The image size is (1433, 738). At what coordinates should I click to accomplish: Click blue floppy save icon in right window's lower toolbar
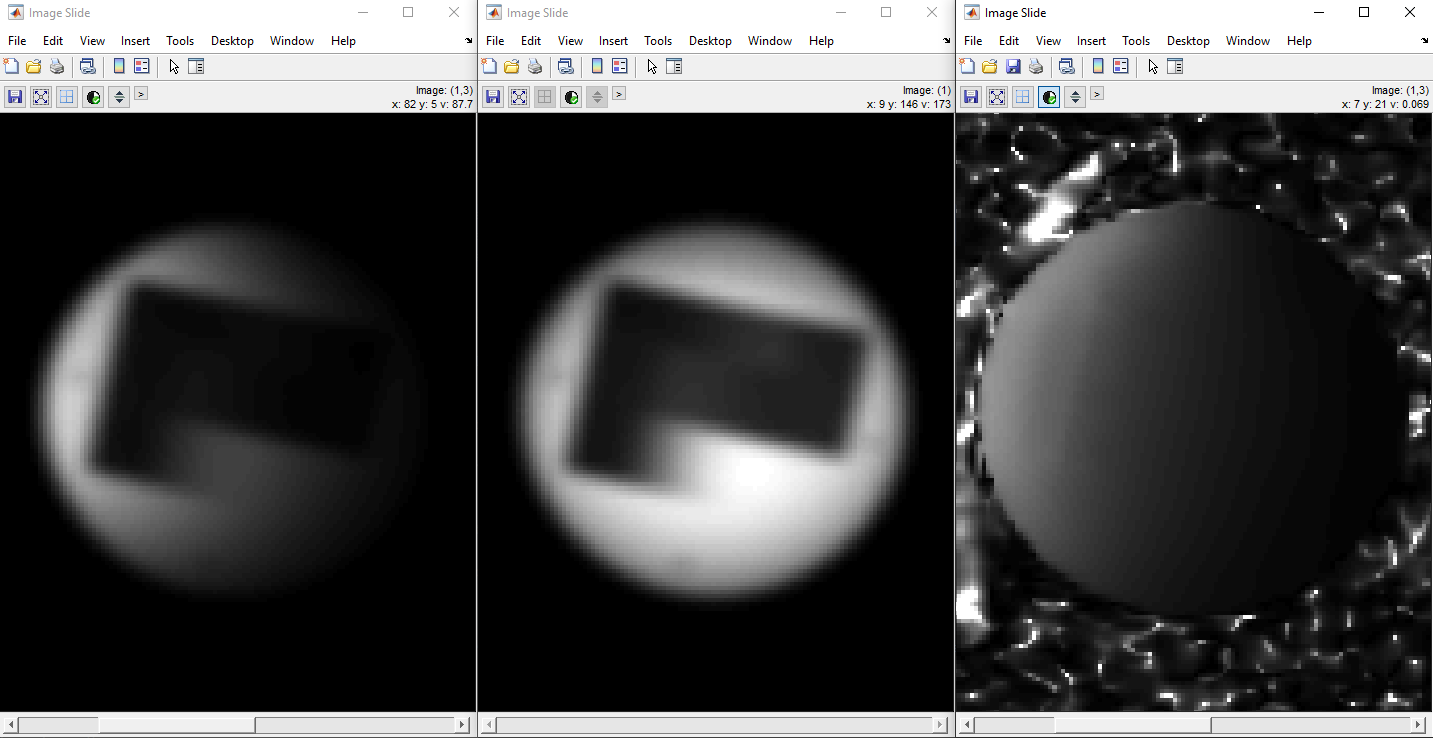[x=971, y=97]
